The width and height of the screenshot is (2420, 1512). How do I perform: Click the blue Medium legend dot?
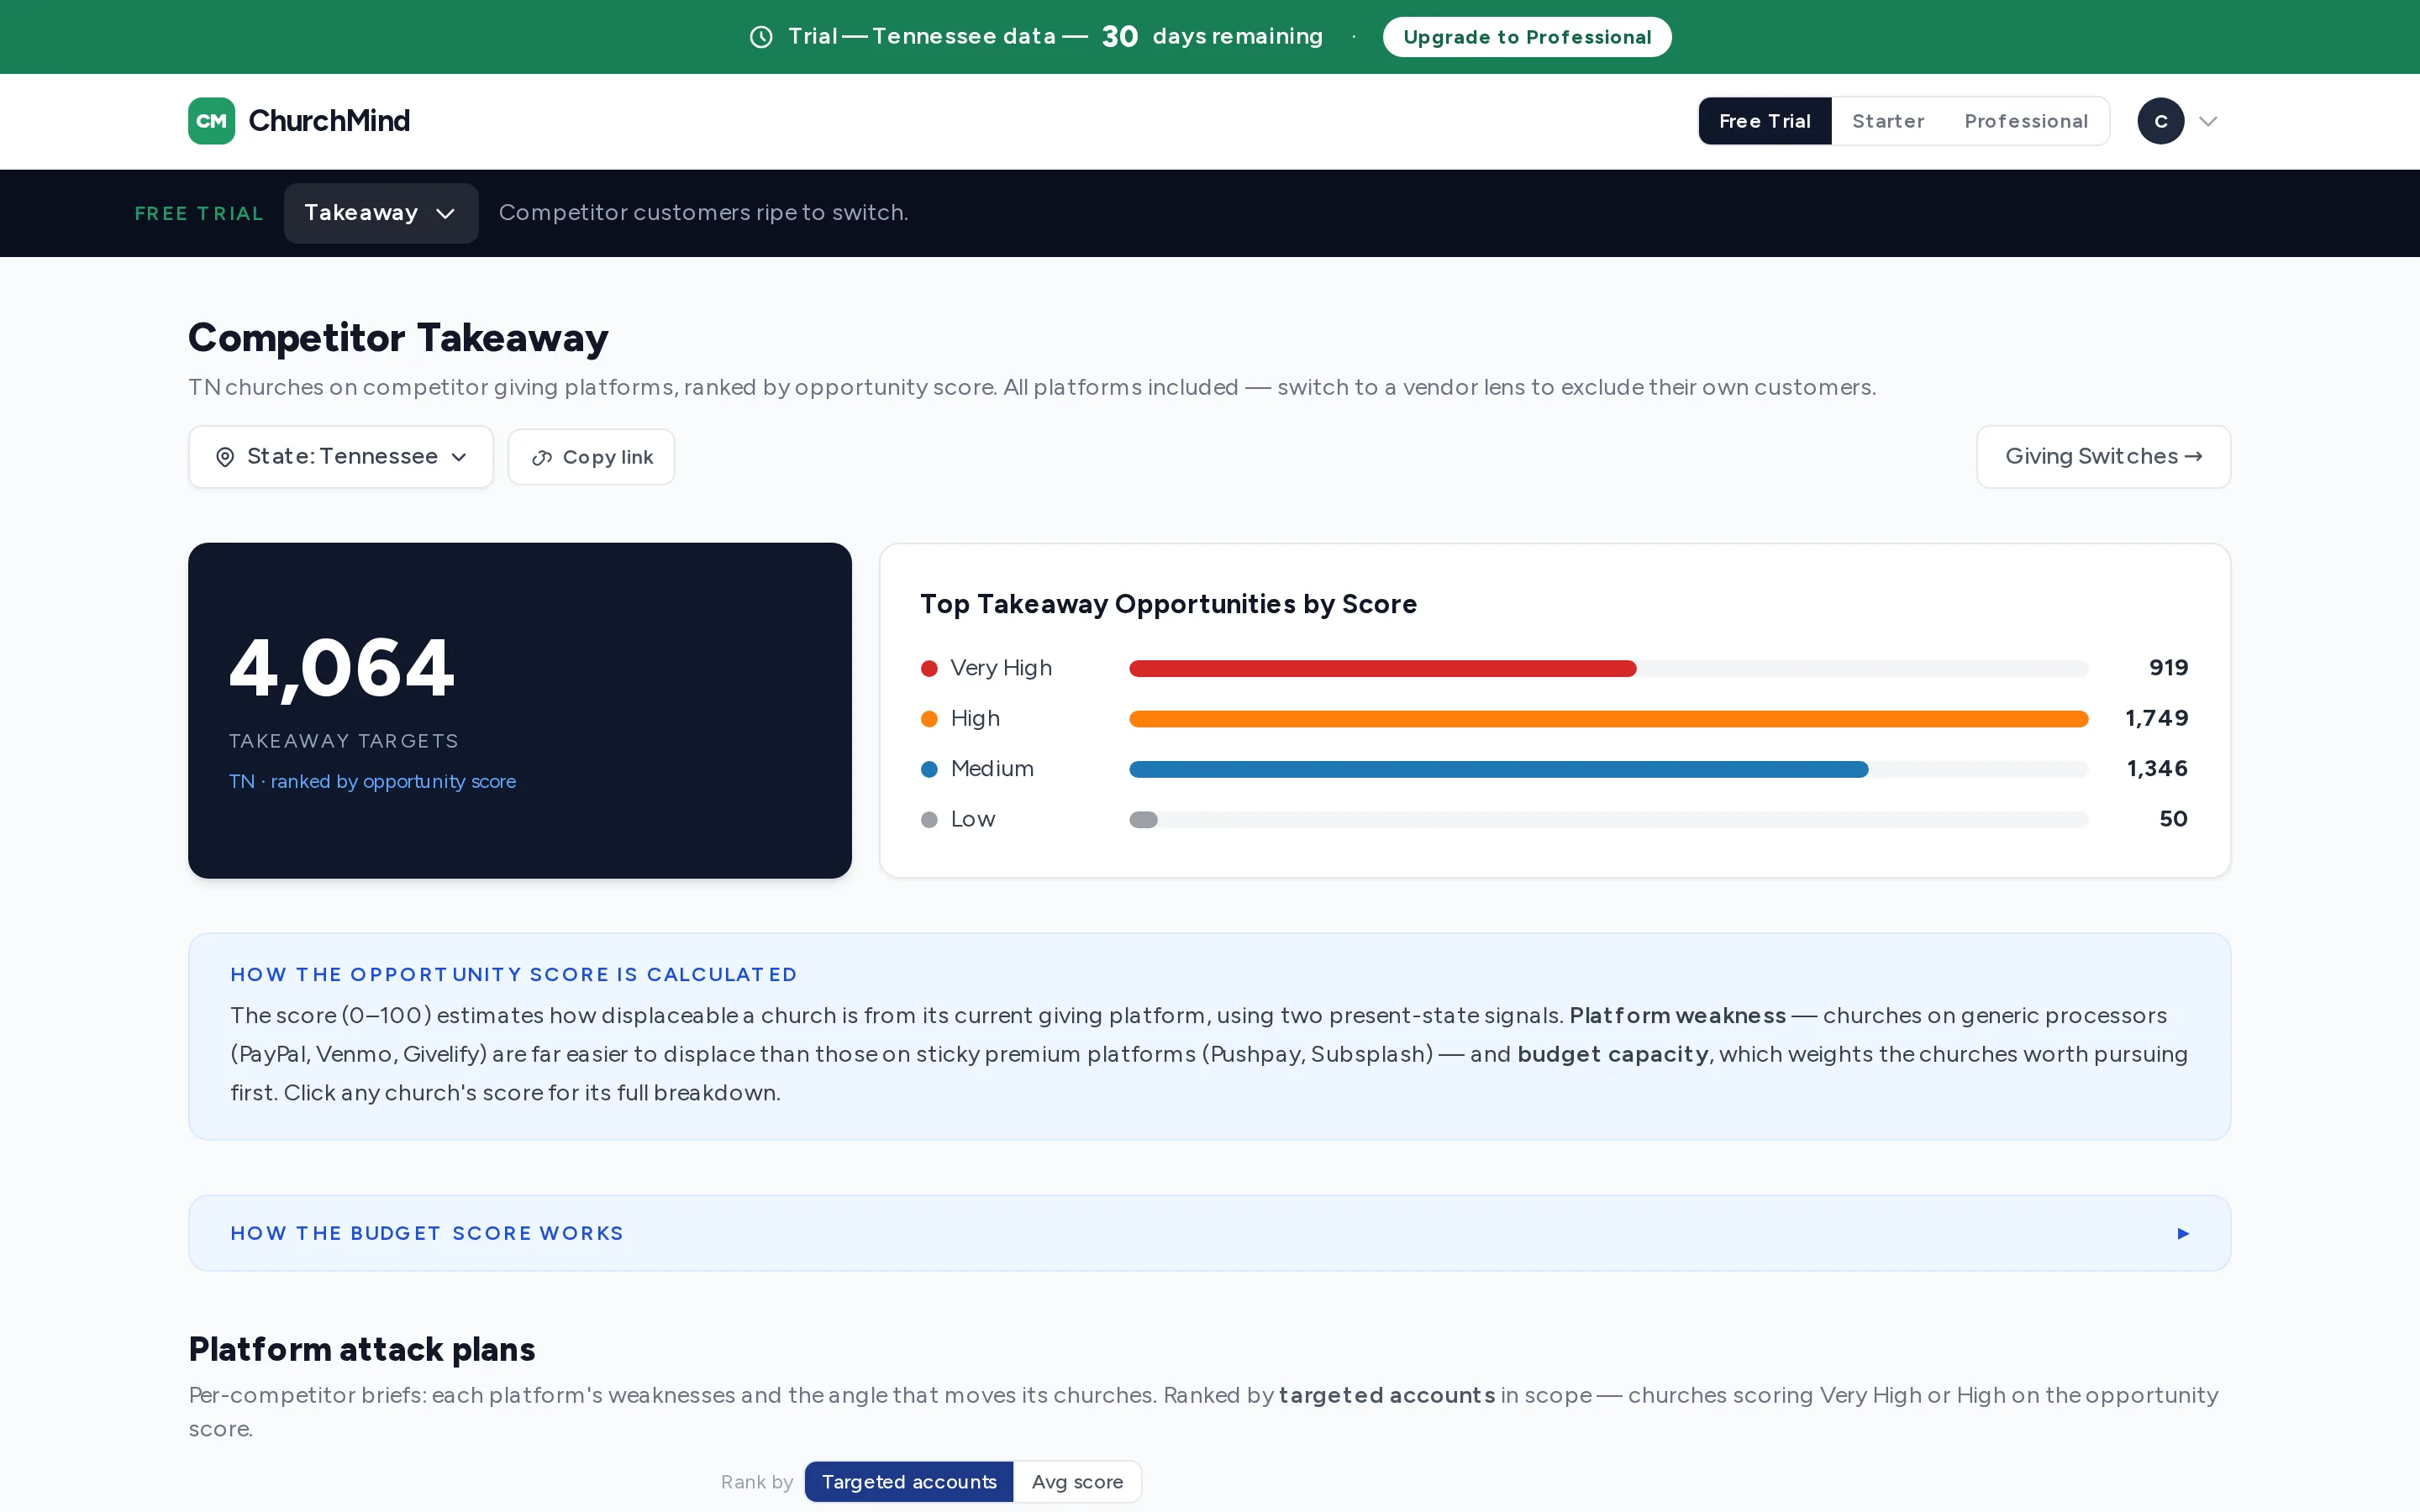[929, 769]
